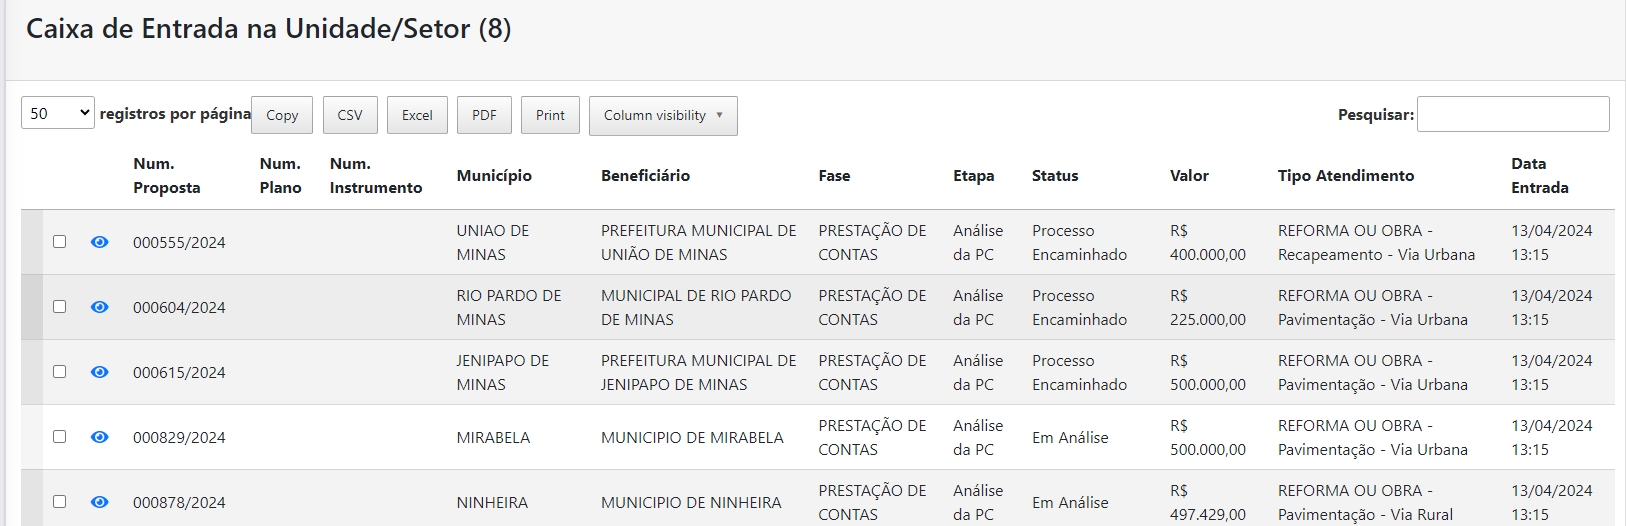Sort by Data Entrada column header
Screen dimensions: 1626x526
click(x=1539, y=176)
